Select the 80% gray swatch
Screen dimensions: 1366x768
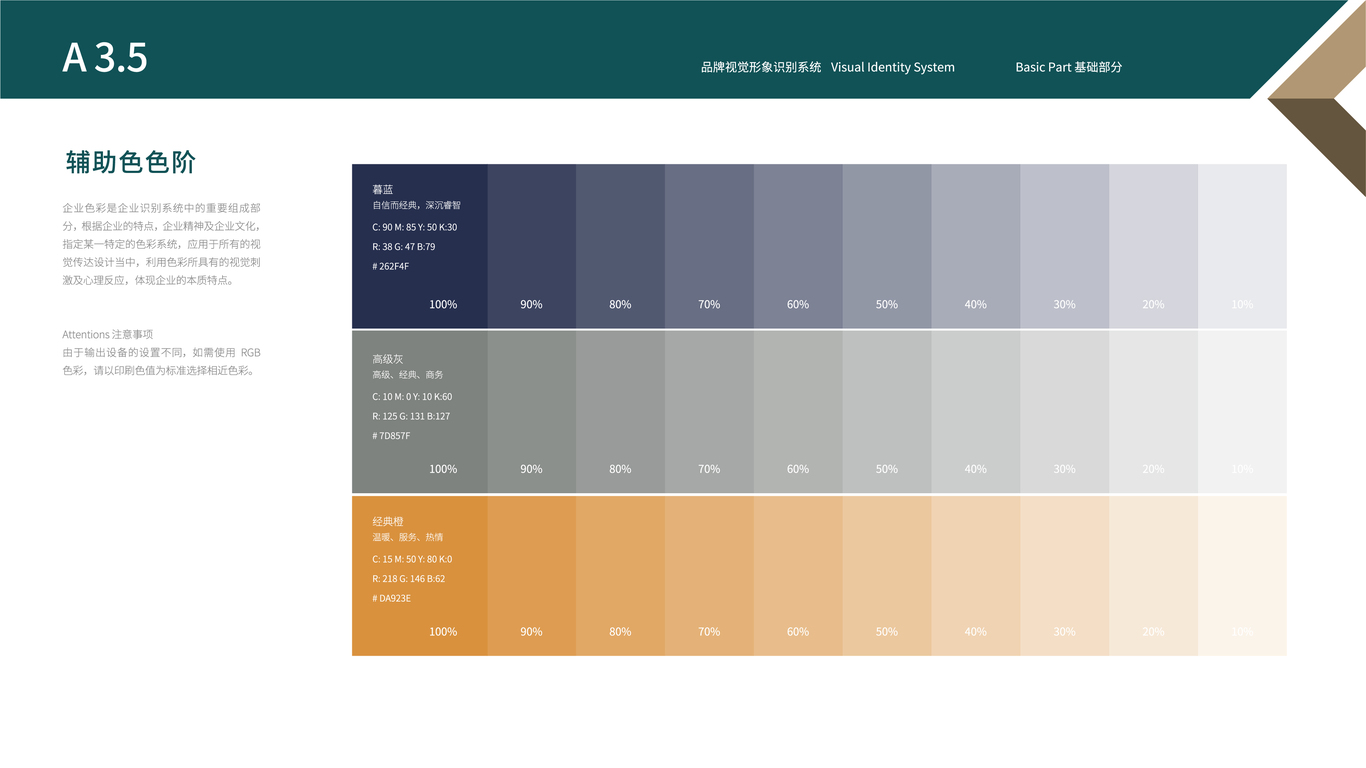pyautogui.click(x=620, y=412)
